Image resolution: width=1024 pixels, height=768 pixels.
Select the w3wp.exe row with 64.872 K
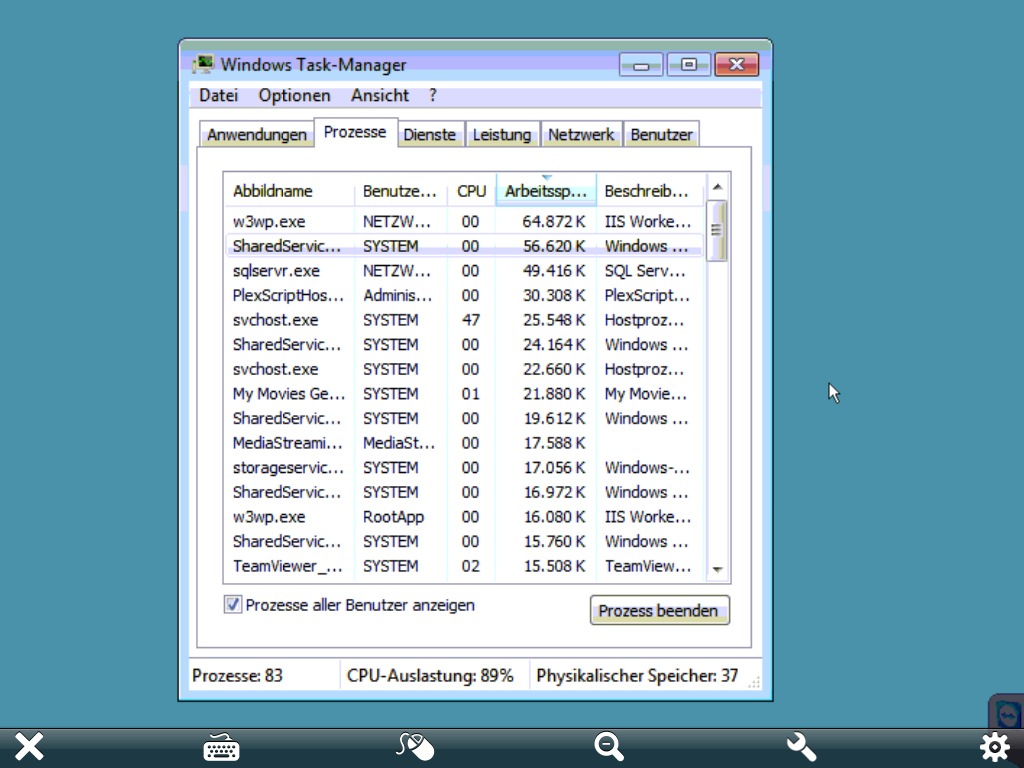pyautogui.click(x=464, y=221)
